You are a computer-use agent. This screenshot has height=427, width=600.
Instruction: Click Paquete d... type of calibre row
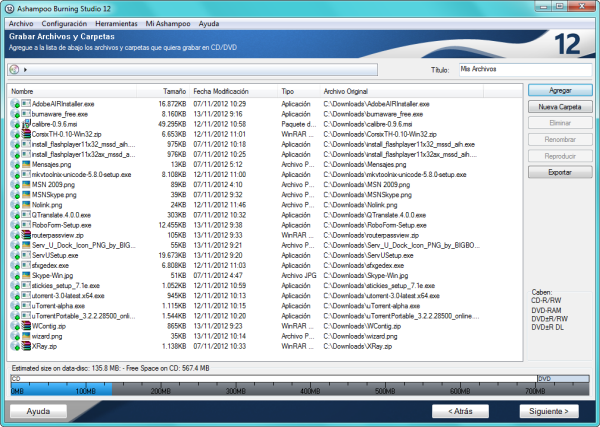coord(299,124)
